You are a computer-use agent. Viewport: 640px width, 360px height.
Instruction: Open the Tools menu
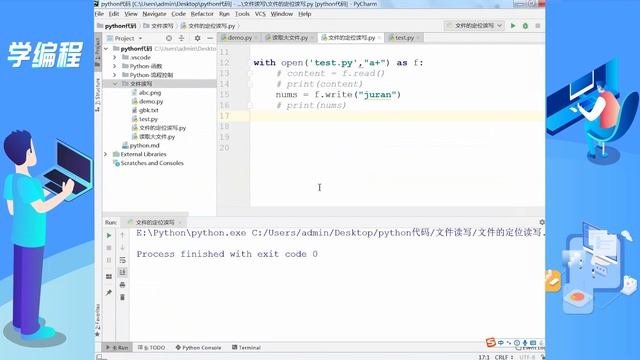tap(242, 14)
